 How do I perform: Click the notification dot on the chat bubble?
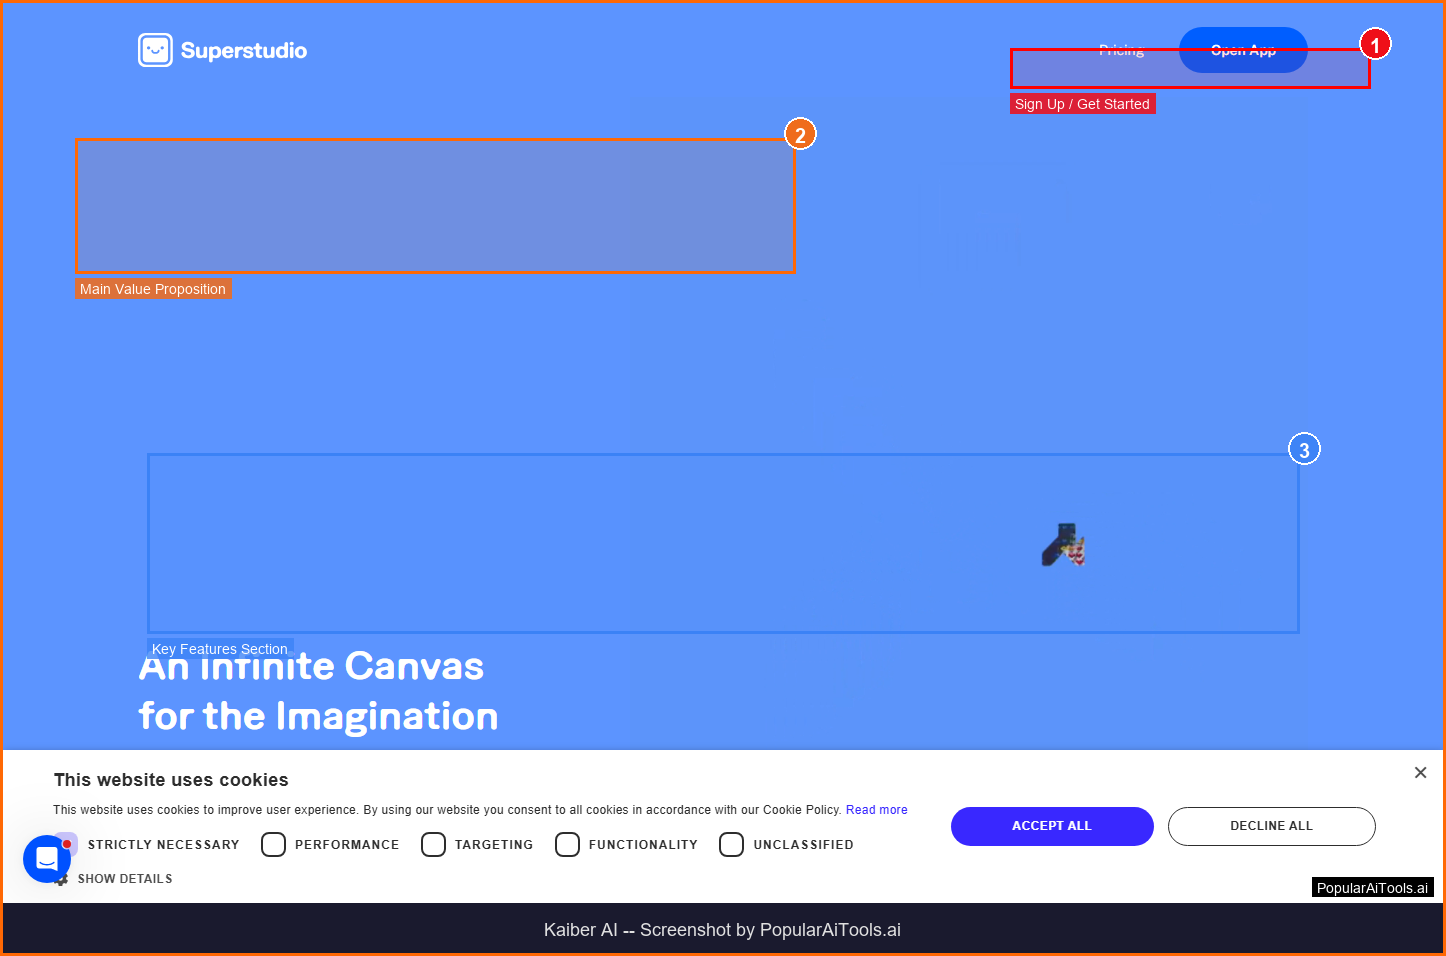click(x=67, y=843)
